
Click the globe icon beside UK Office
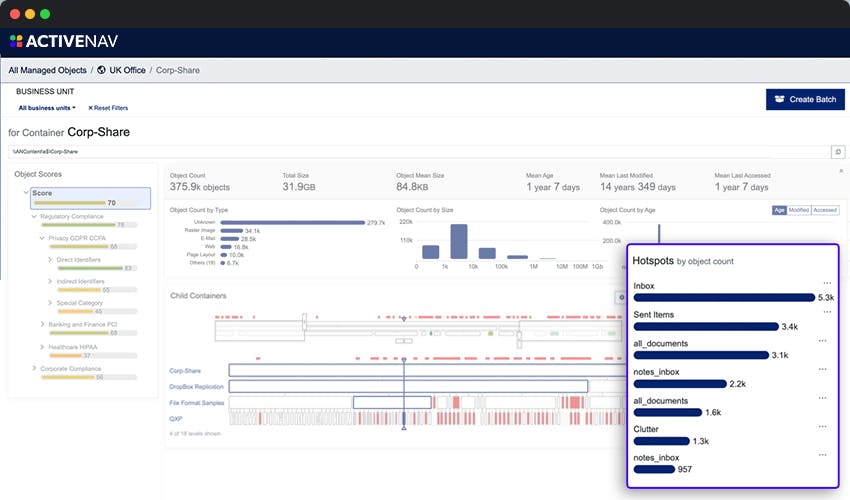[102, 71]
